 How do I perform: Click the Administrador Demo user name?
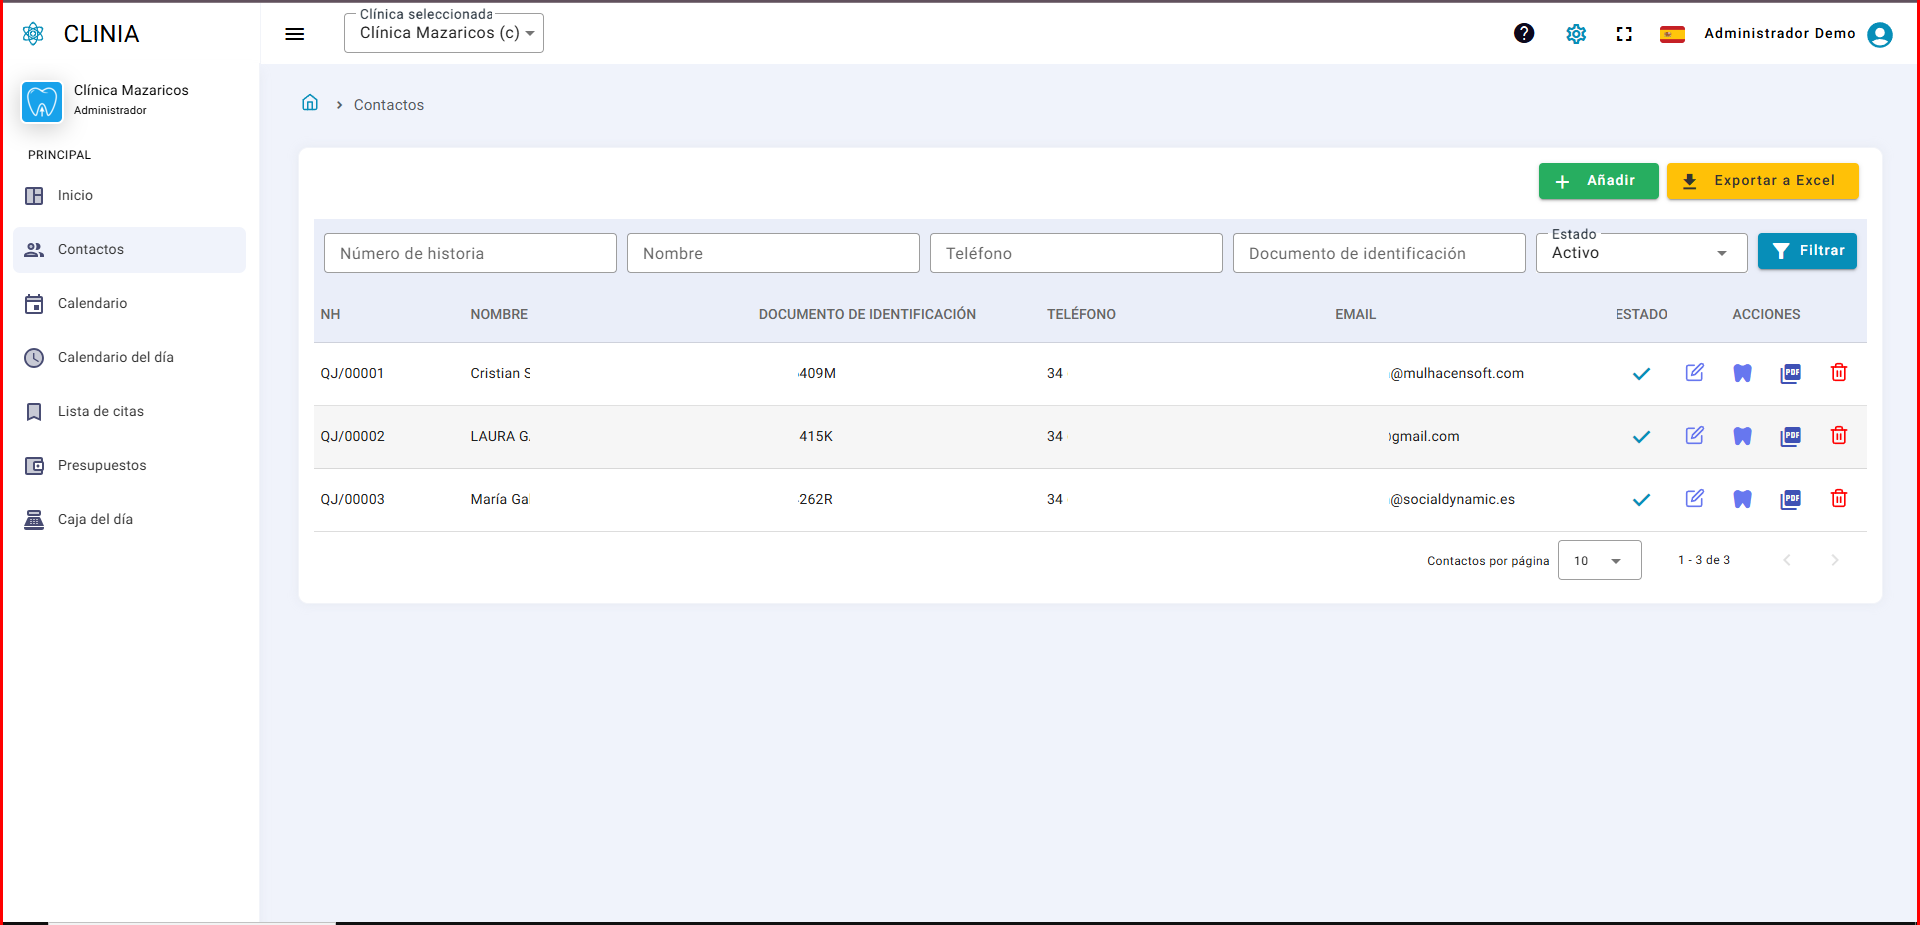click(x=1779, y=33)
